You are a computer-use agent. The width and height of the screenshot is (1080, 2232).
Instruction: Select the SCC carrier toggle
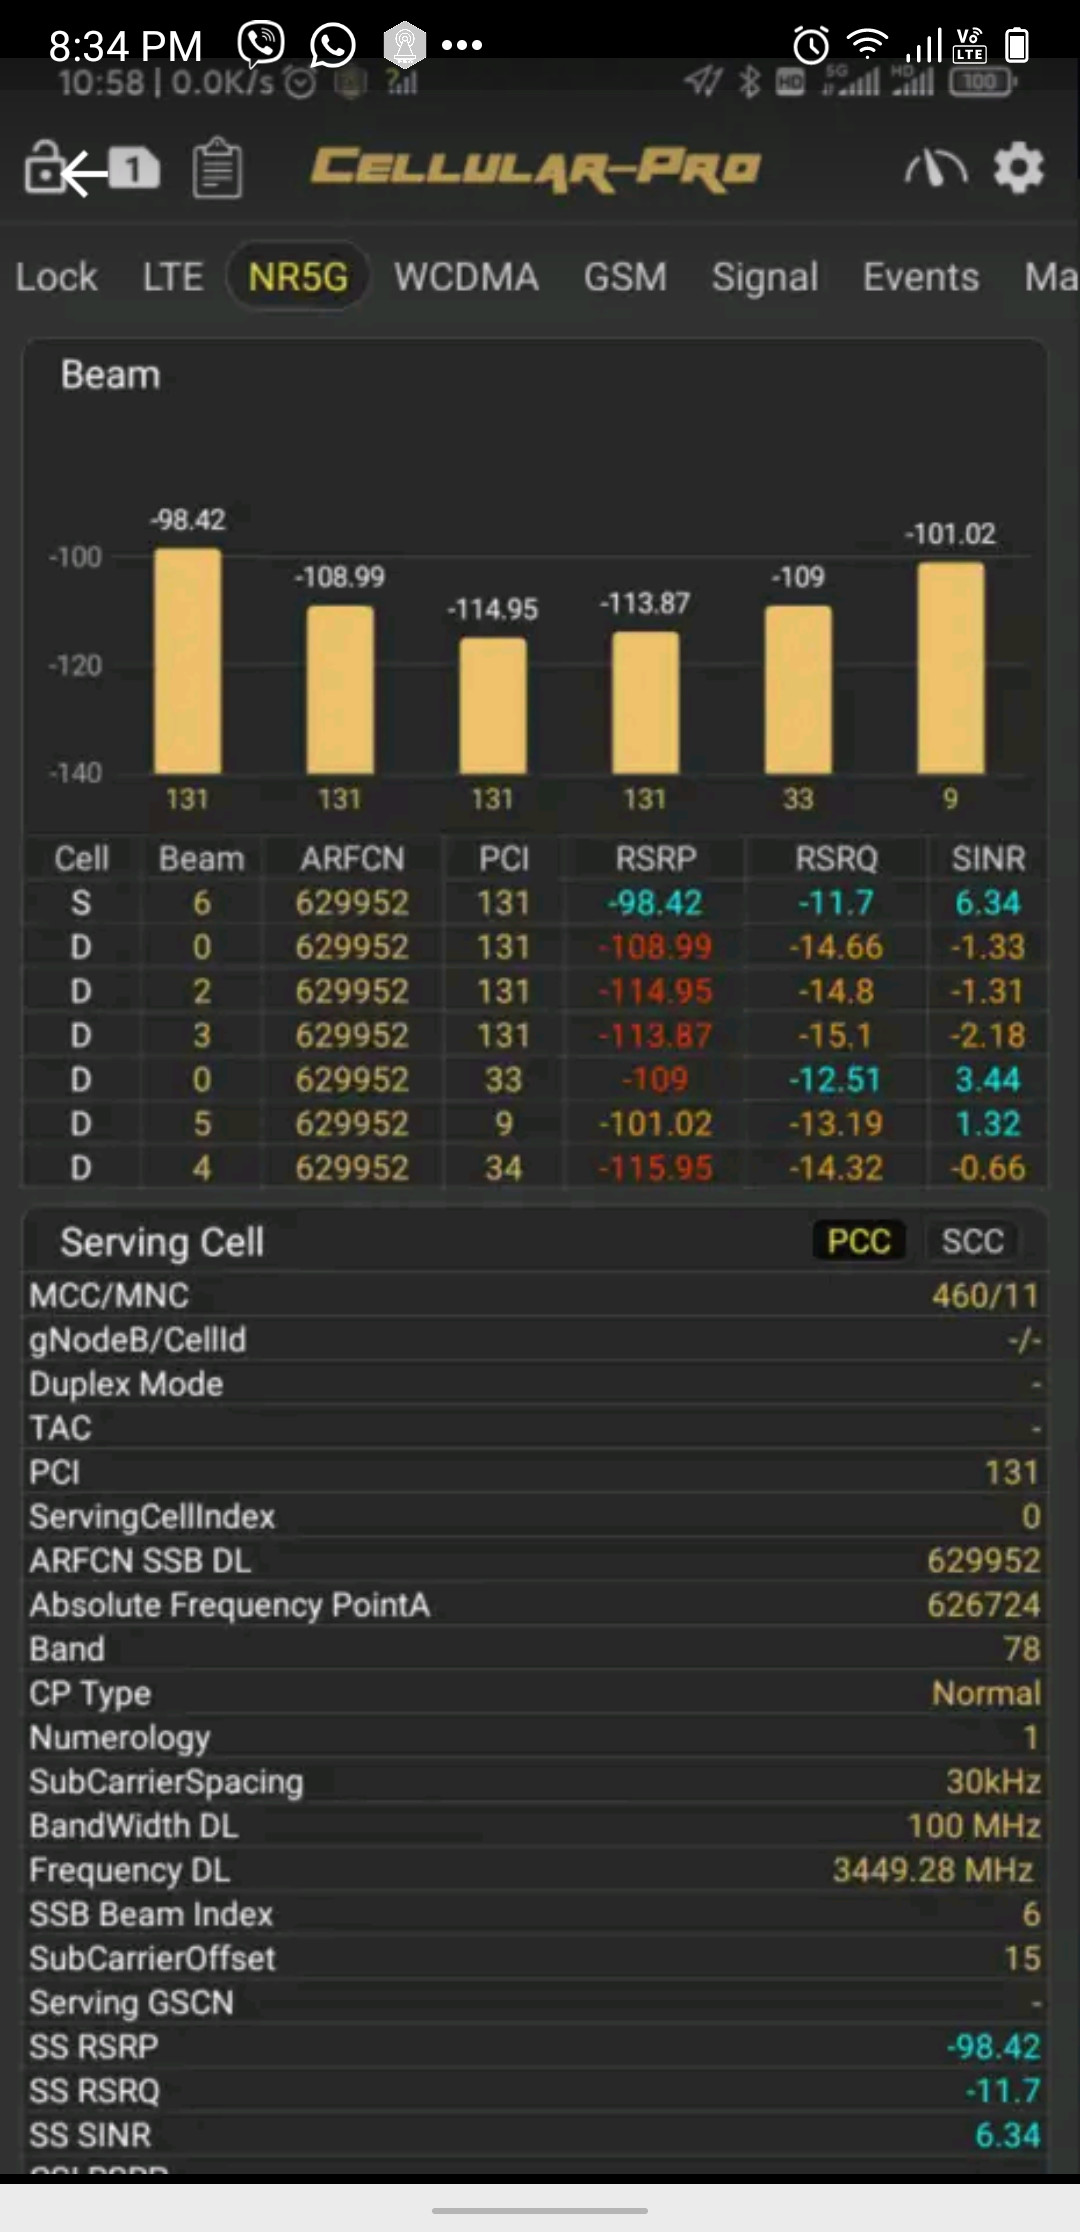click(973, 1241)
